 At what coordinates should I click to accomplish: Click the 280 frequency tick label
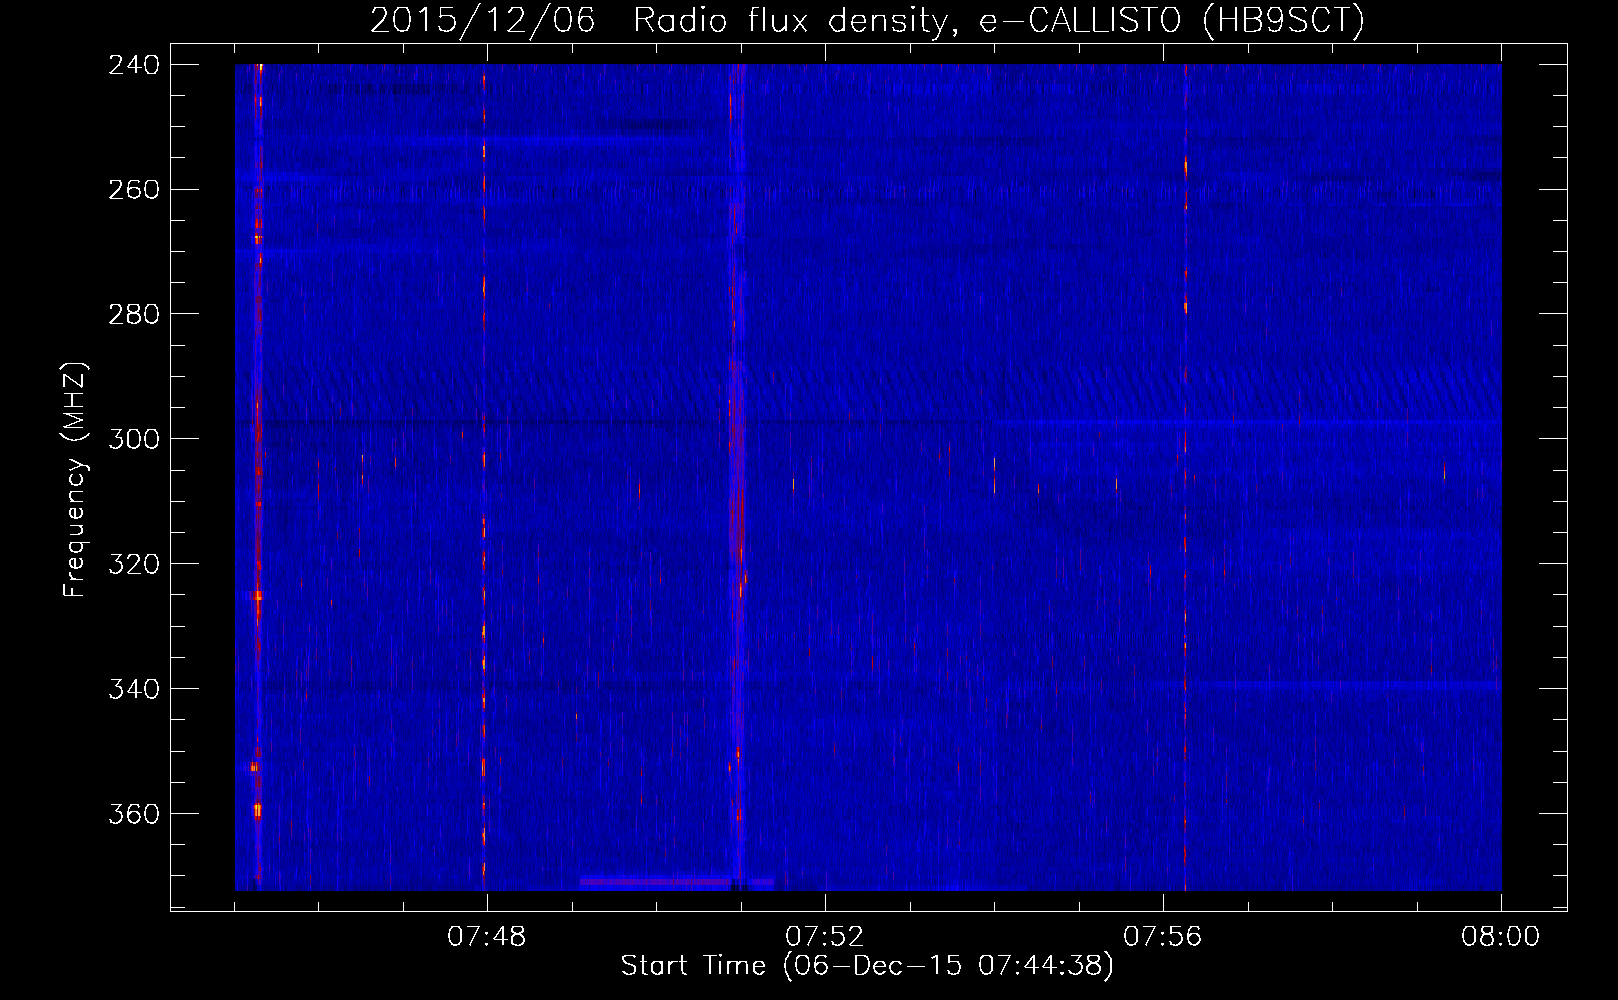click(134, 315)
